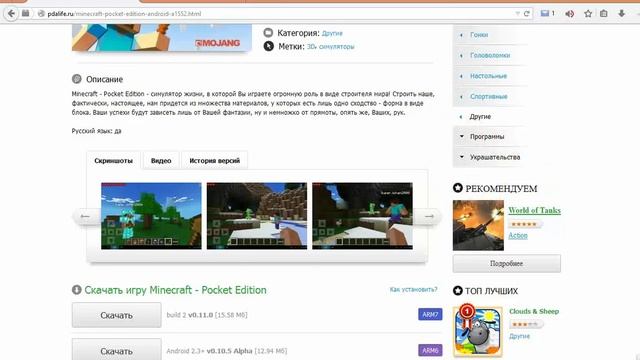Click the Minecraft Mojang banner image
Image resolution: width=640 pixels, height=360 pixels.
coord(162,38)
